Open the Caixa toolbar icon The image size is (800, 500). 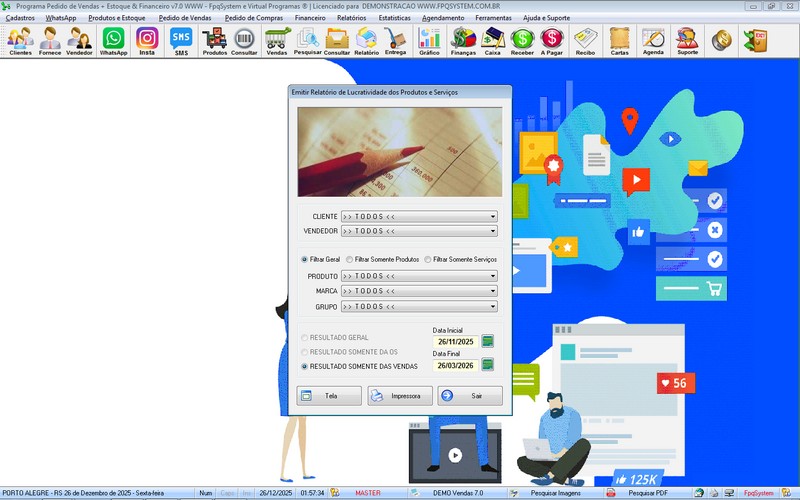492,40
